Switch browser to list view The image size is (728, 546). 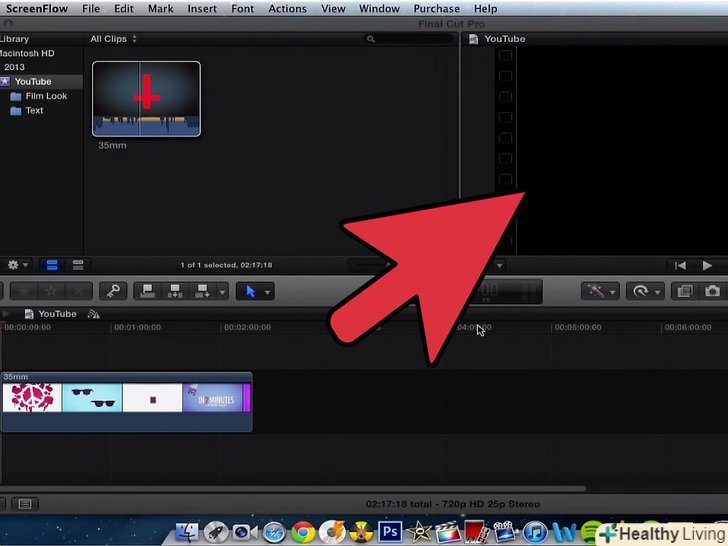[78, 265]
